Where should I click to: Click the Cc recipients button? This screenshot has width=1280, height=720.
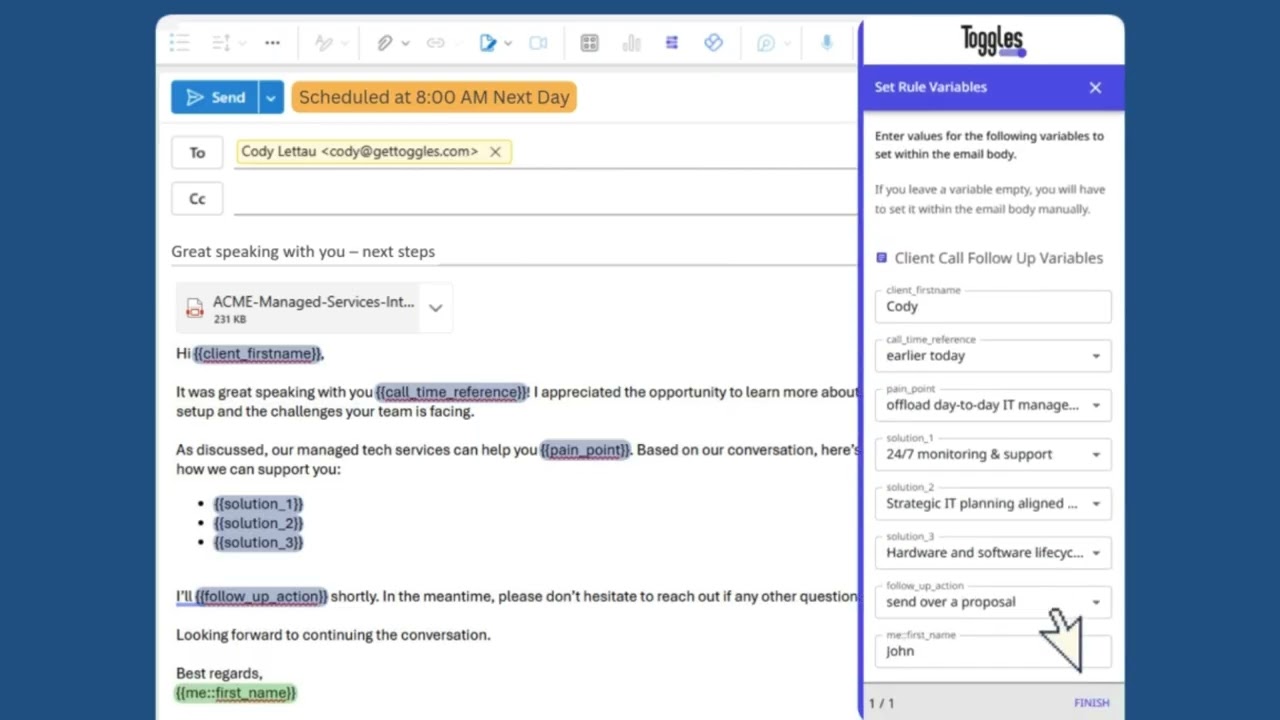[197, 199]
